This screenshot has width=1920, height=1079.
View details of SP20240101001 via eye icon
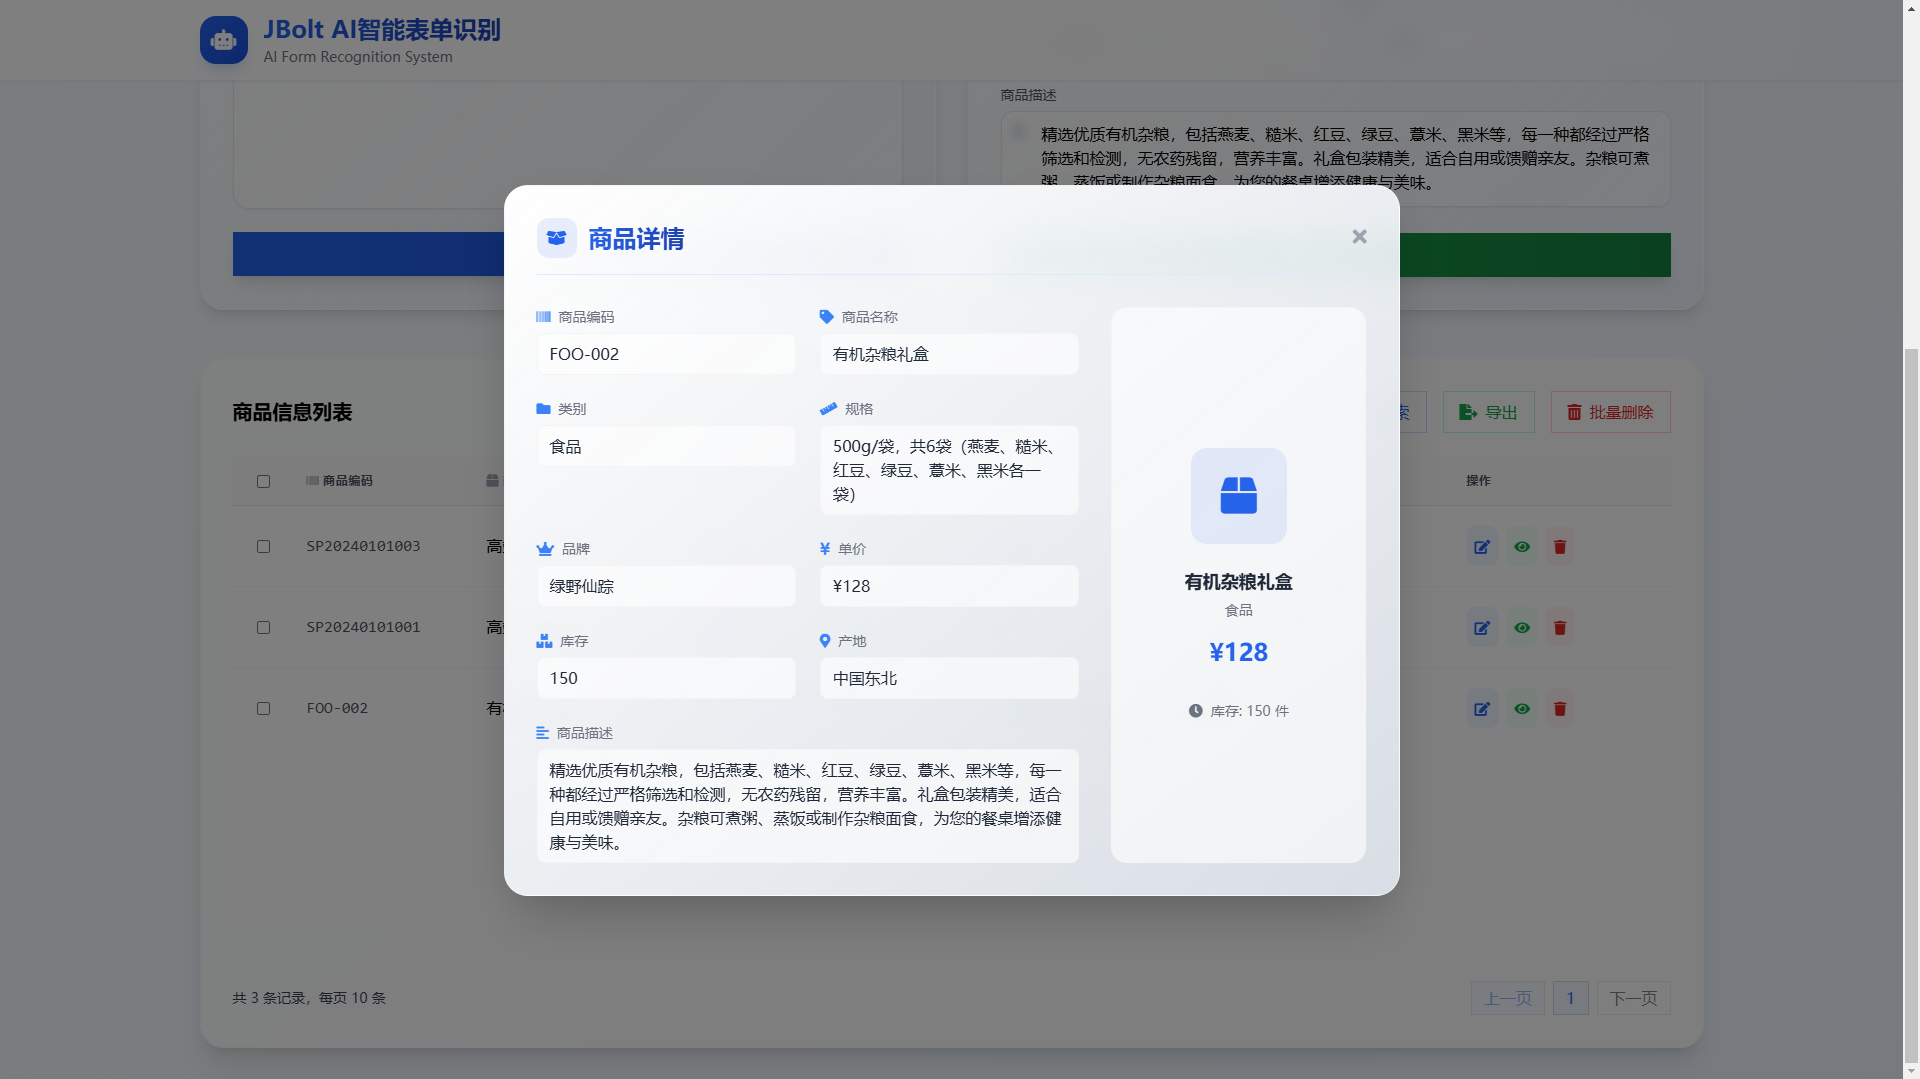pyautogui.click(x=1522, y=628)
